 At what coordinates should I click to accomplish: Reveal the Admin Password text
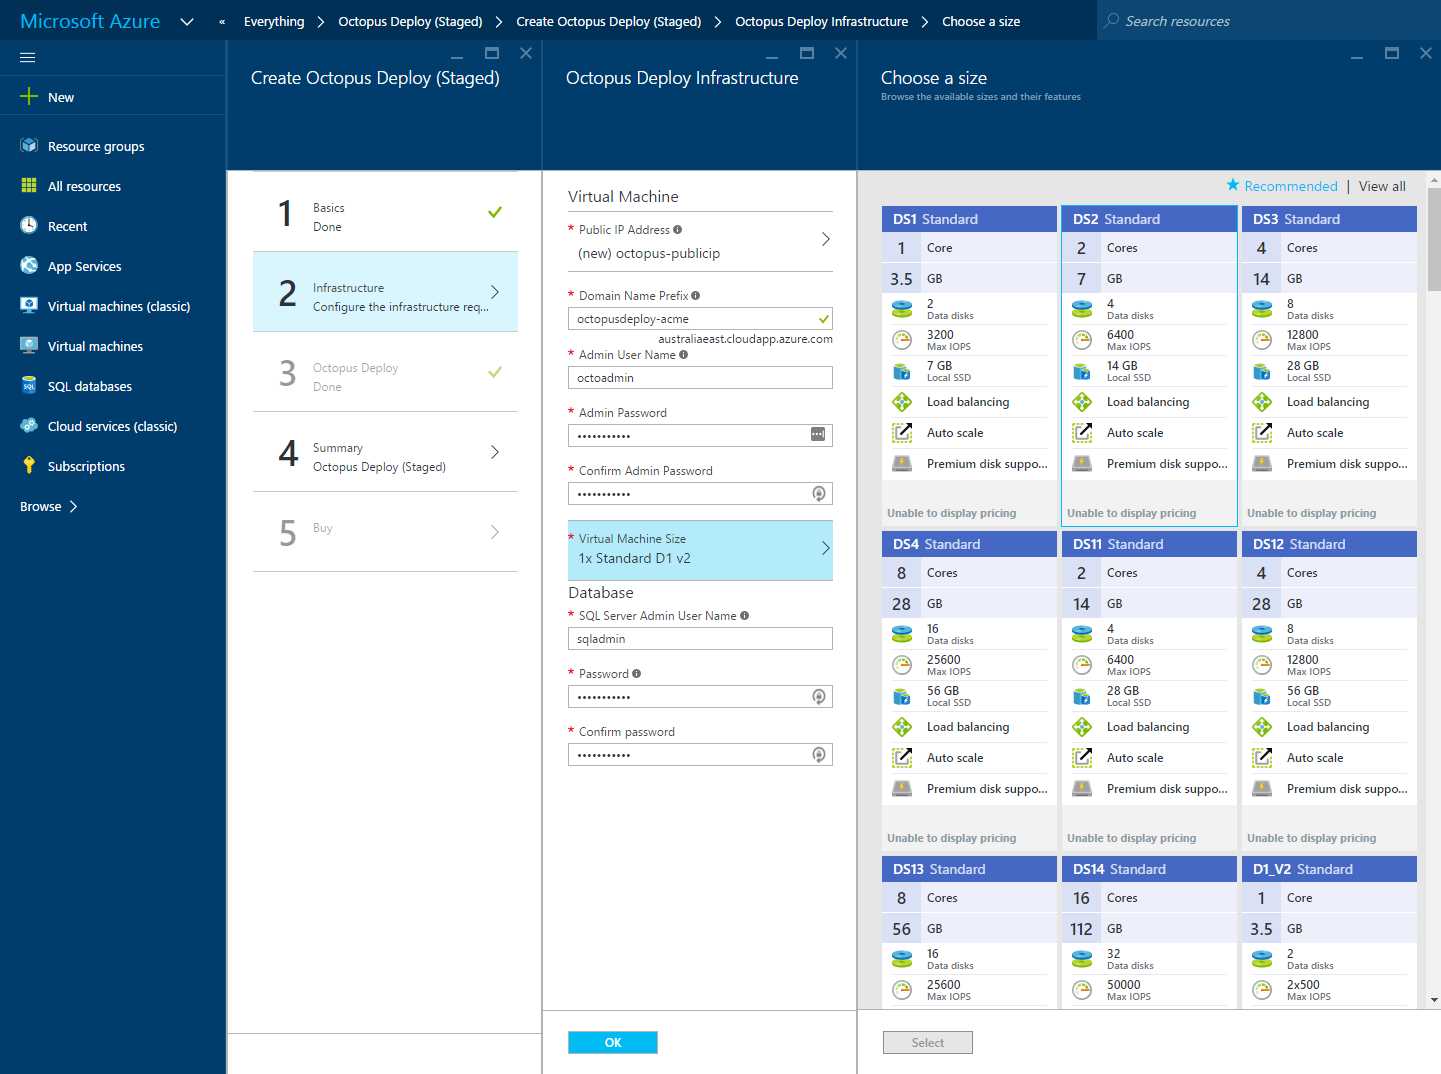pos(818,435)
